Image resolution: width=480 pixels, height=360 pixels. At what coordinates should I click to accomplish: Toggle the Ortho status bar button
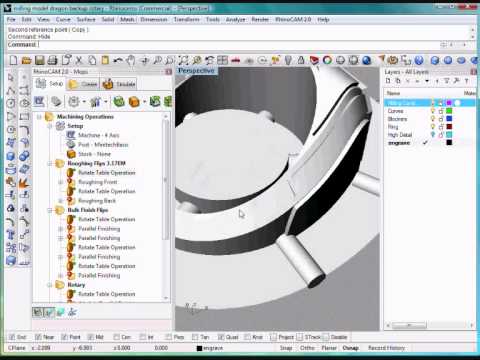(x=307, y=348)
